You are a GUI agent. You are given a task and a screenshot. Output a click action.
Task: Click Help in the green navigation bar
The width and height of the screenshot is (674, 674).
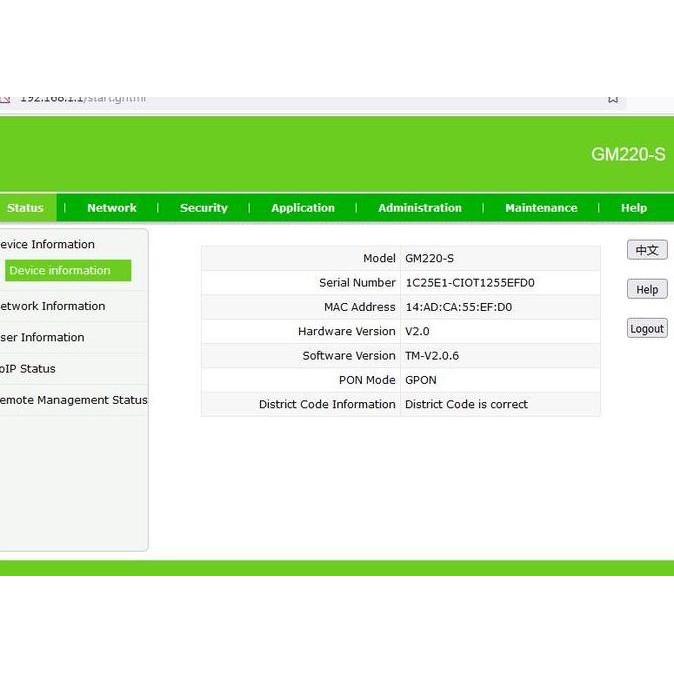[634, 208]
